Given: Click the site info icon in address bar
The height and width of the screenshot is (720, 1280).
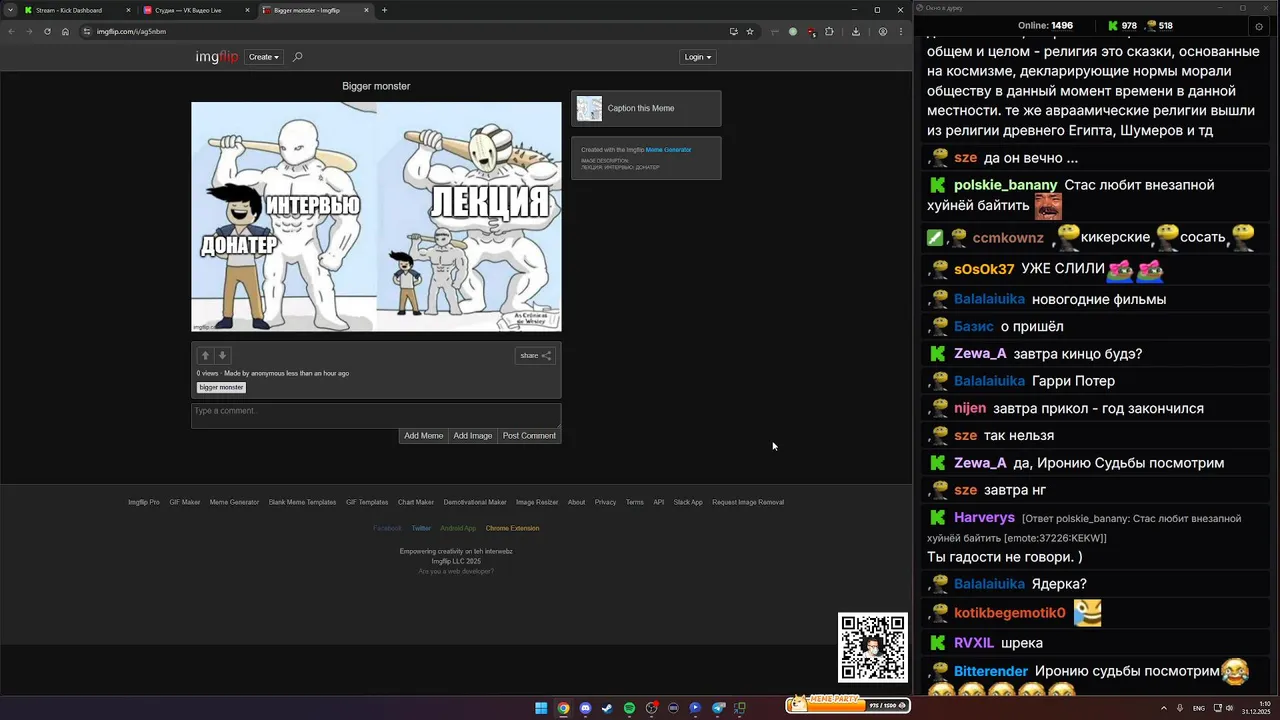Looking at the screenshot, I should [87, 31].
